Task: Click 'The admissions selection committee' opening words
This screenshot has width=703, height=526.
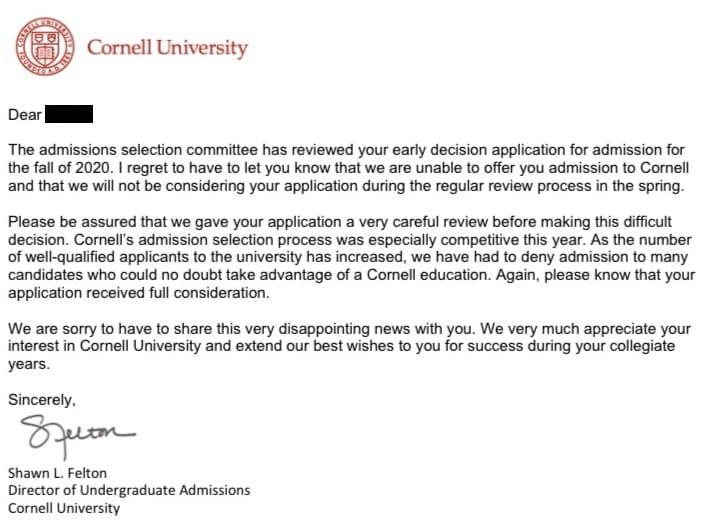Action: pos(133,150)
